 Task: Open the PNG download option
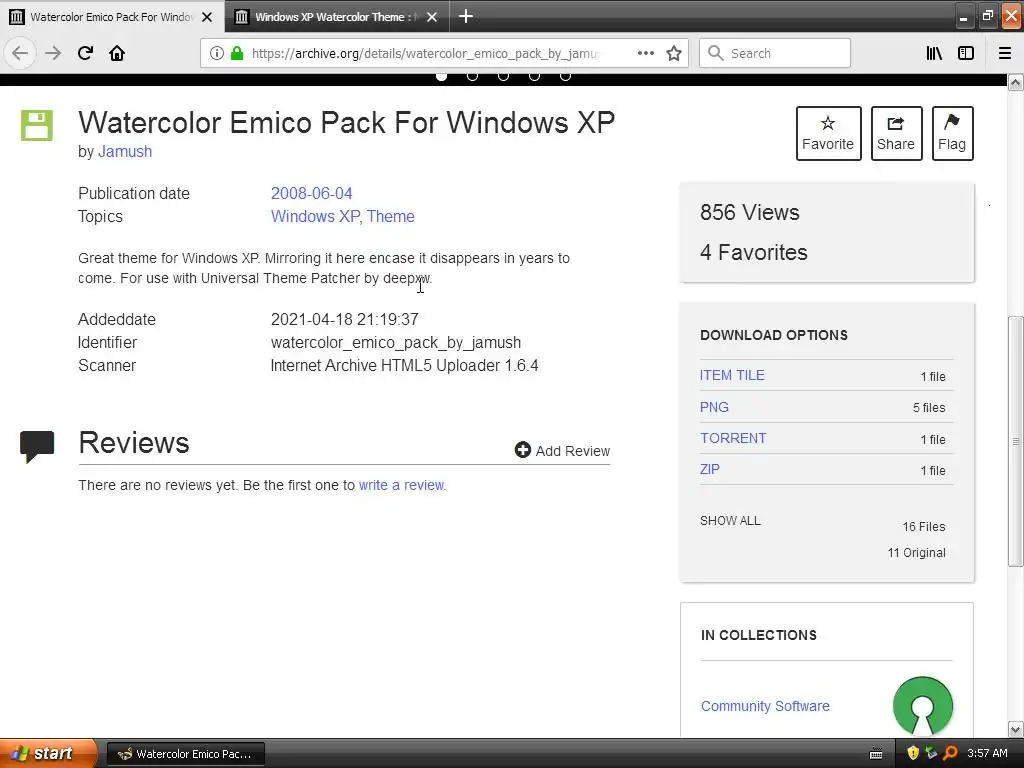pos(714,407)
